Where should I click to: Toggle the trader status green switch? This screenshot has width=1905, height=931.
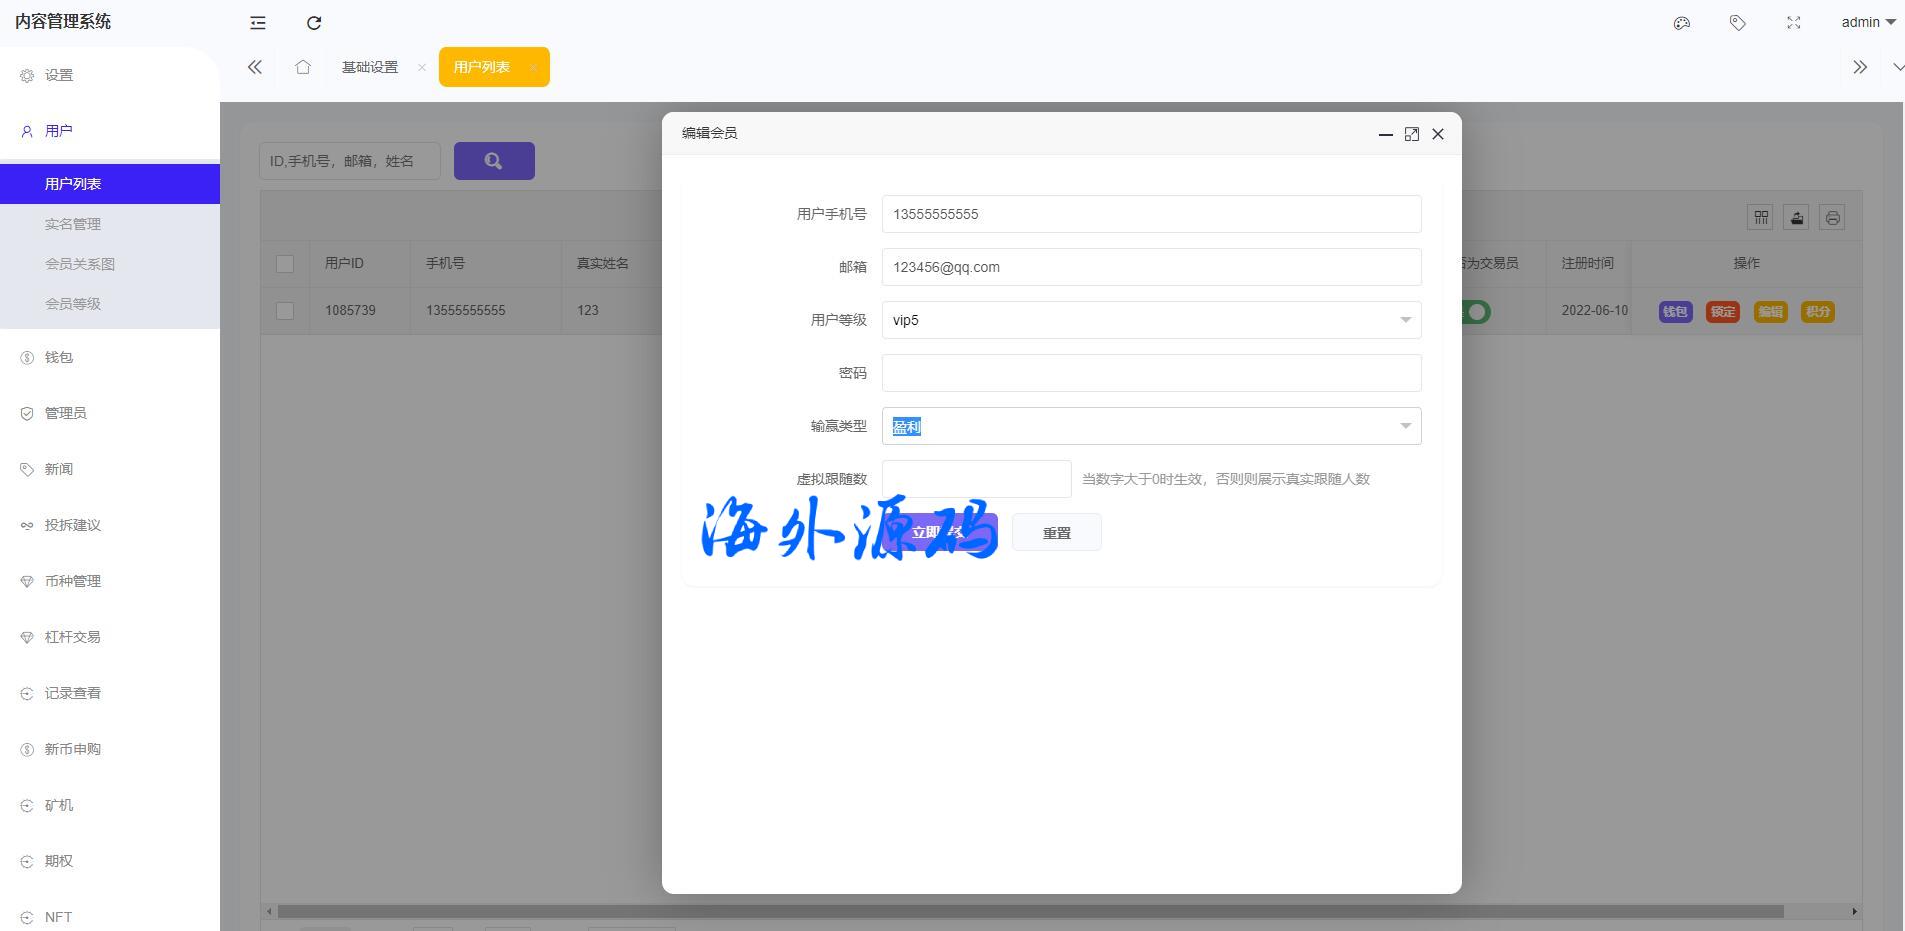point(1474,312)
